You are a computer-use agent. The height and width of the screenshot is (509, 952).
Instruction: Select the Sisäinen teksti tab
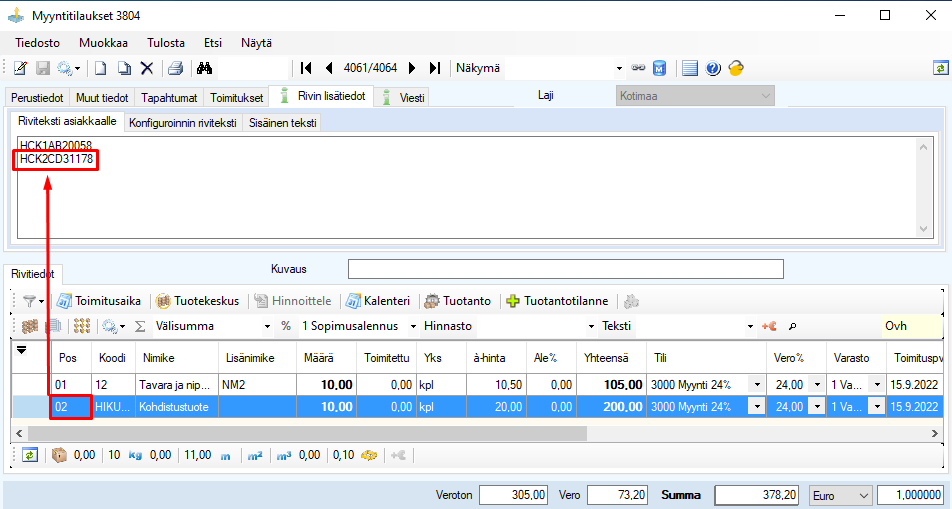(x=283, y=122)
